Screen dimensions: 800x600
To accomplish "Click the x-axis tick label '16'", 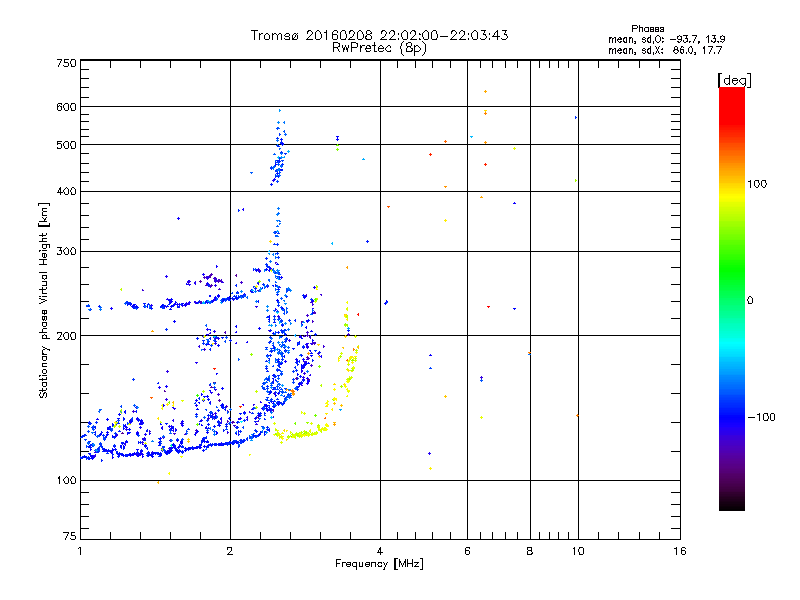I will 680,551.
